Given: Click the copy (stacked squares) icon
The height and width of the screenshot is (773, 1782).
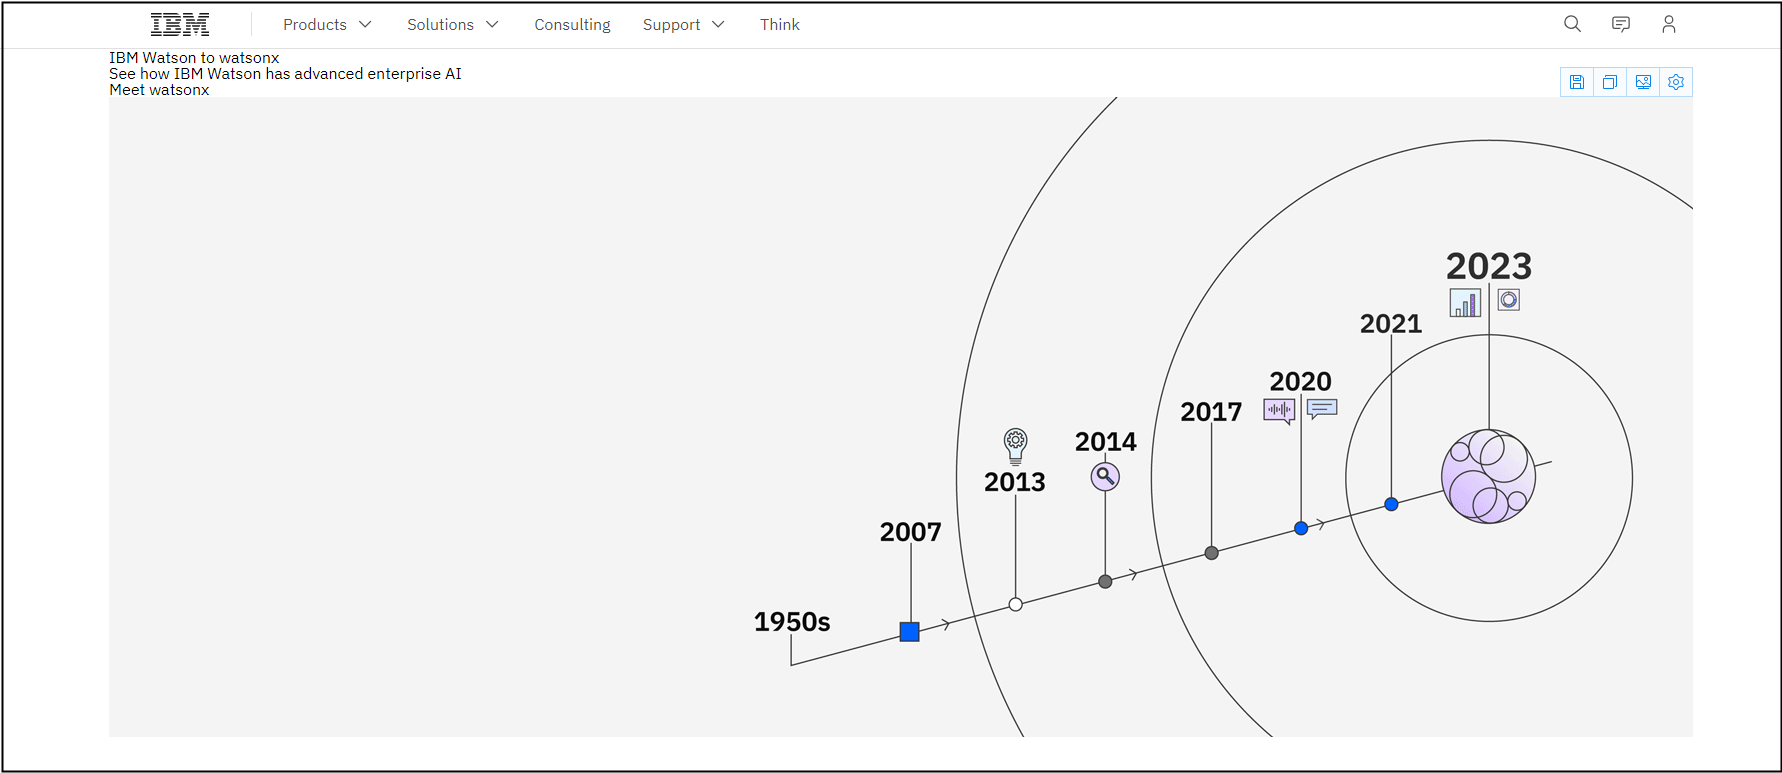Looking at the screenshot, I should tap(1610, 82).
